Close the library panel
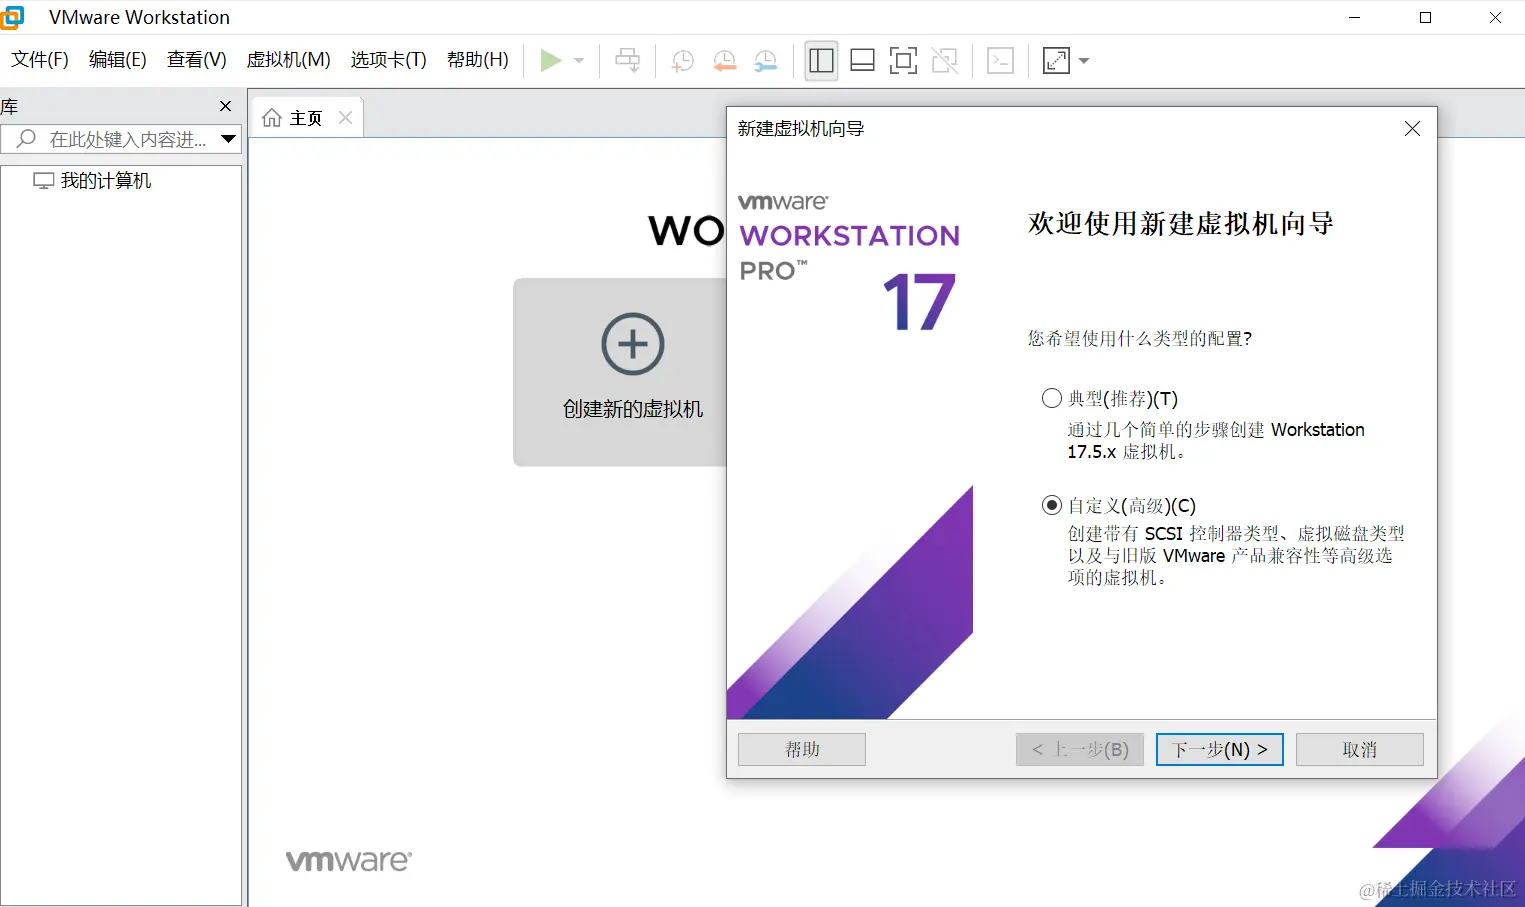The image size is (1525, 907). click(225, 106)
